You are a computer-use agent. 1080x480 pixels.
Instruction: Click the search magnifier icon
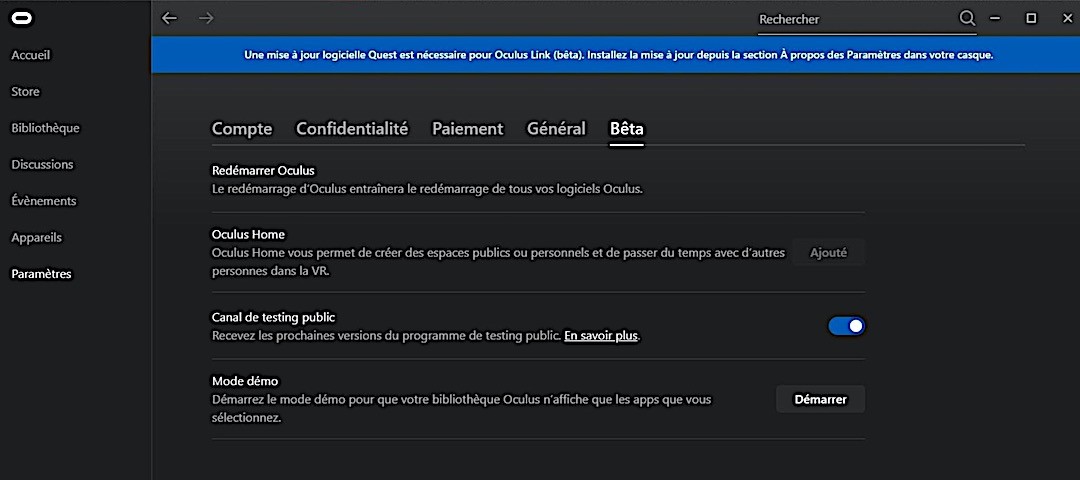click(967, 19)
